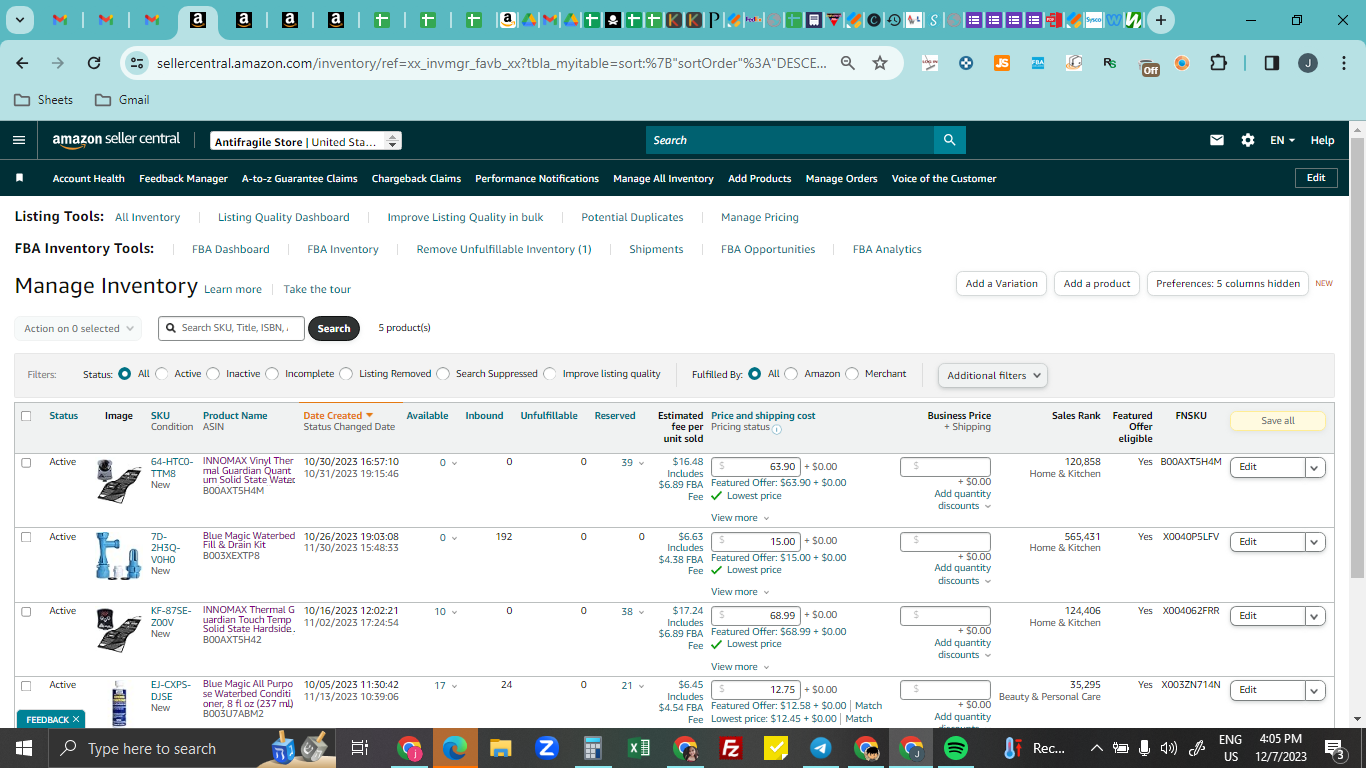Viewport: 1366px width, 768px height.
Task: Select the Active status radio button
Action: click(162, 374)
